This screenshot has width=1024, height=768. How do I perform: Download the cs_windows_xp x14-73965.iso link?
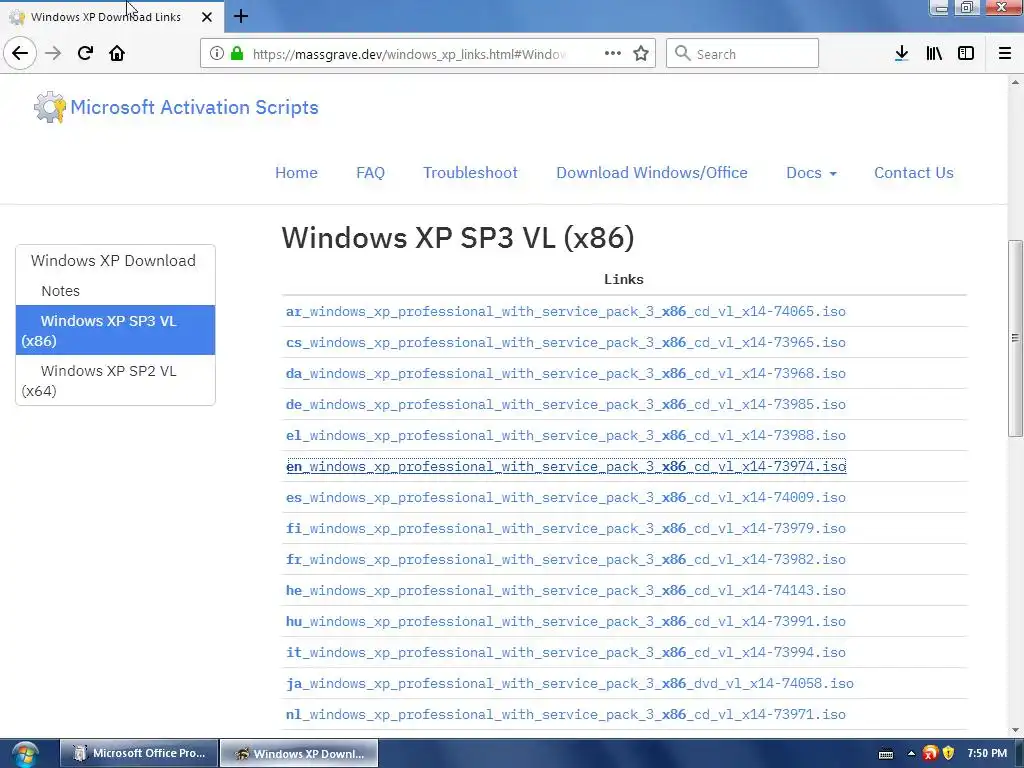566,342
